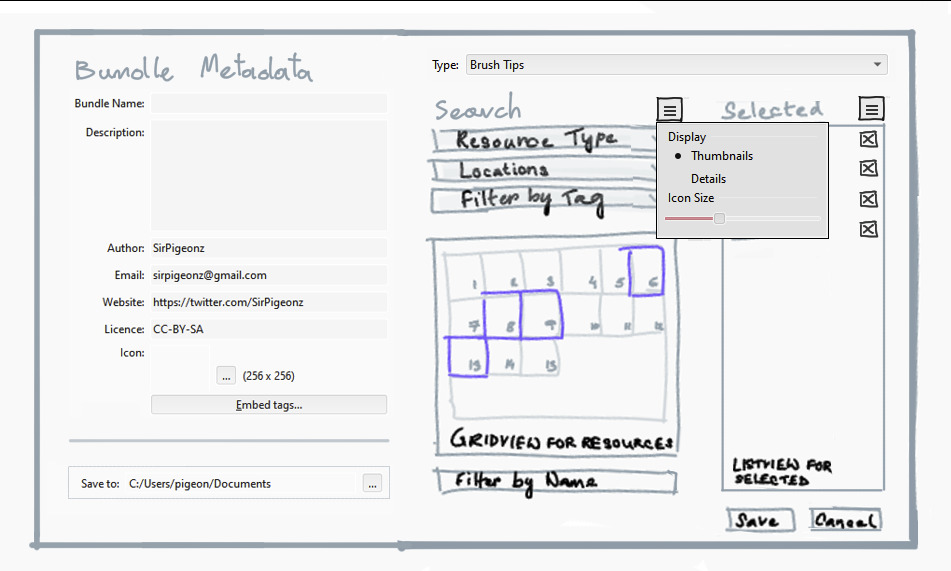
Task: Select highlighted resource cell 6 in grid
Action: point(647,271)
